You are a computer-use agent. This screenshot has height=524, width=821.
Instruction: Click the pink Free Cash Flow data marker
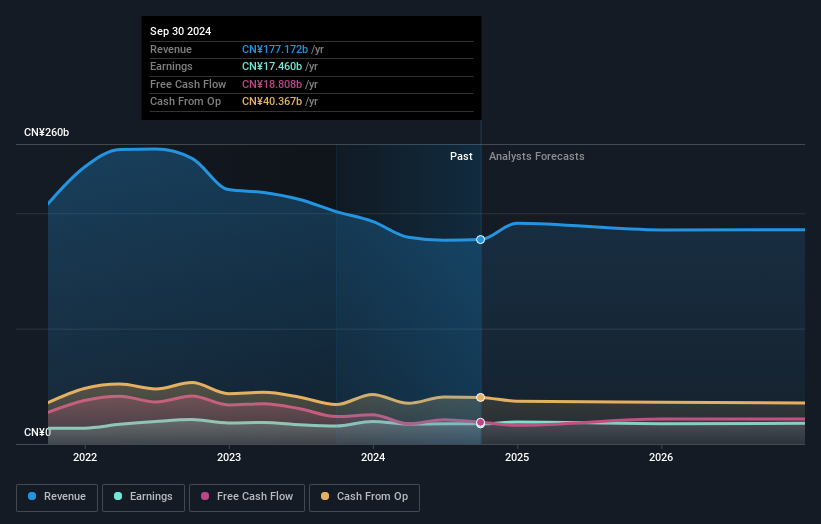coord(480,423)
